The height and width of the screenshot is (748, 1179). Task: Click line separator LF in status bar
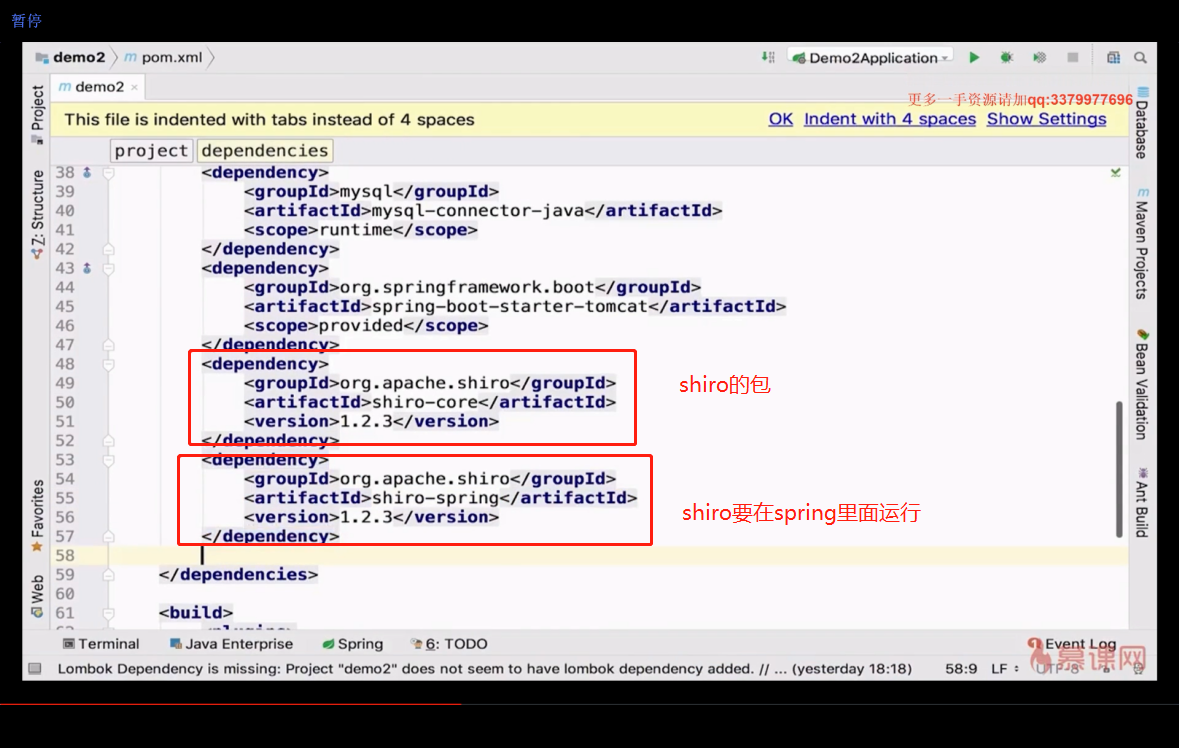pyautogui.click(x=1005, y=668)
